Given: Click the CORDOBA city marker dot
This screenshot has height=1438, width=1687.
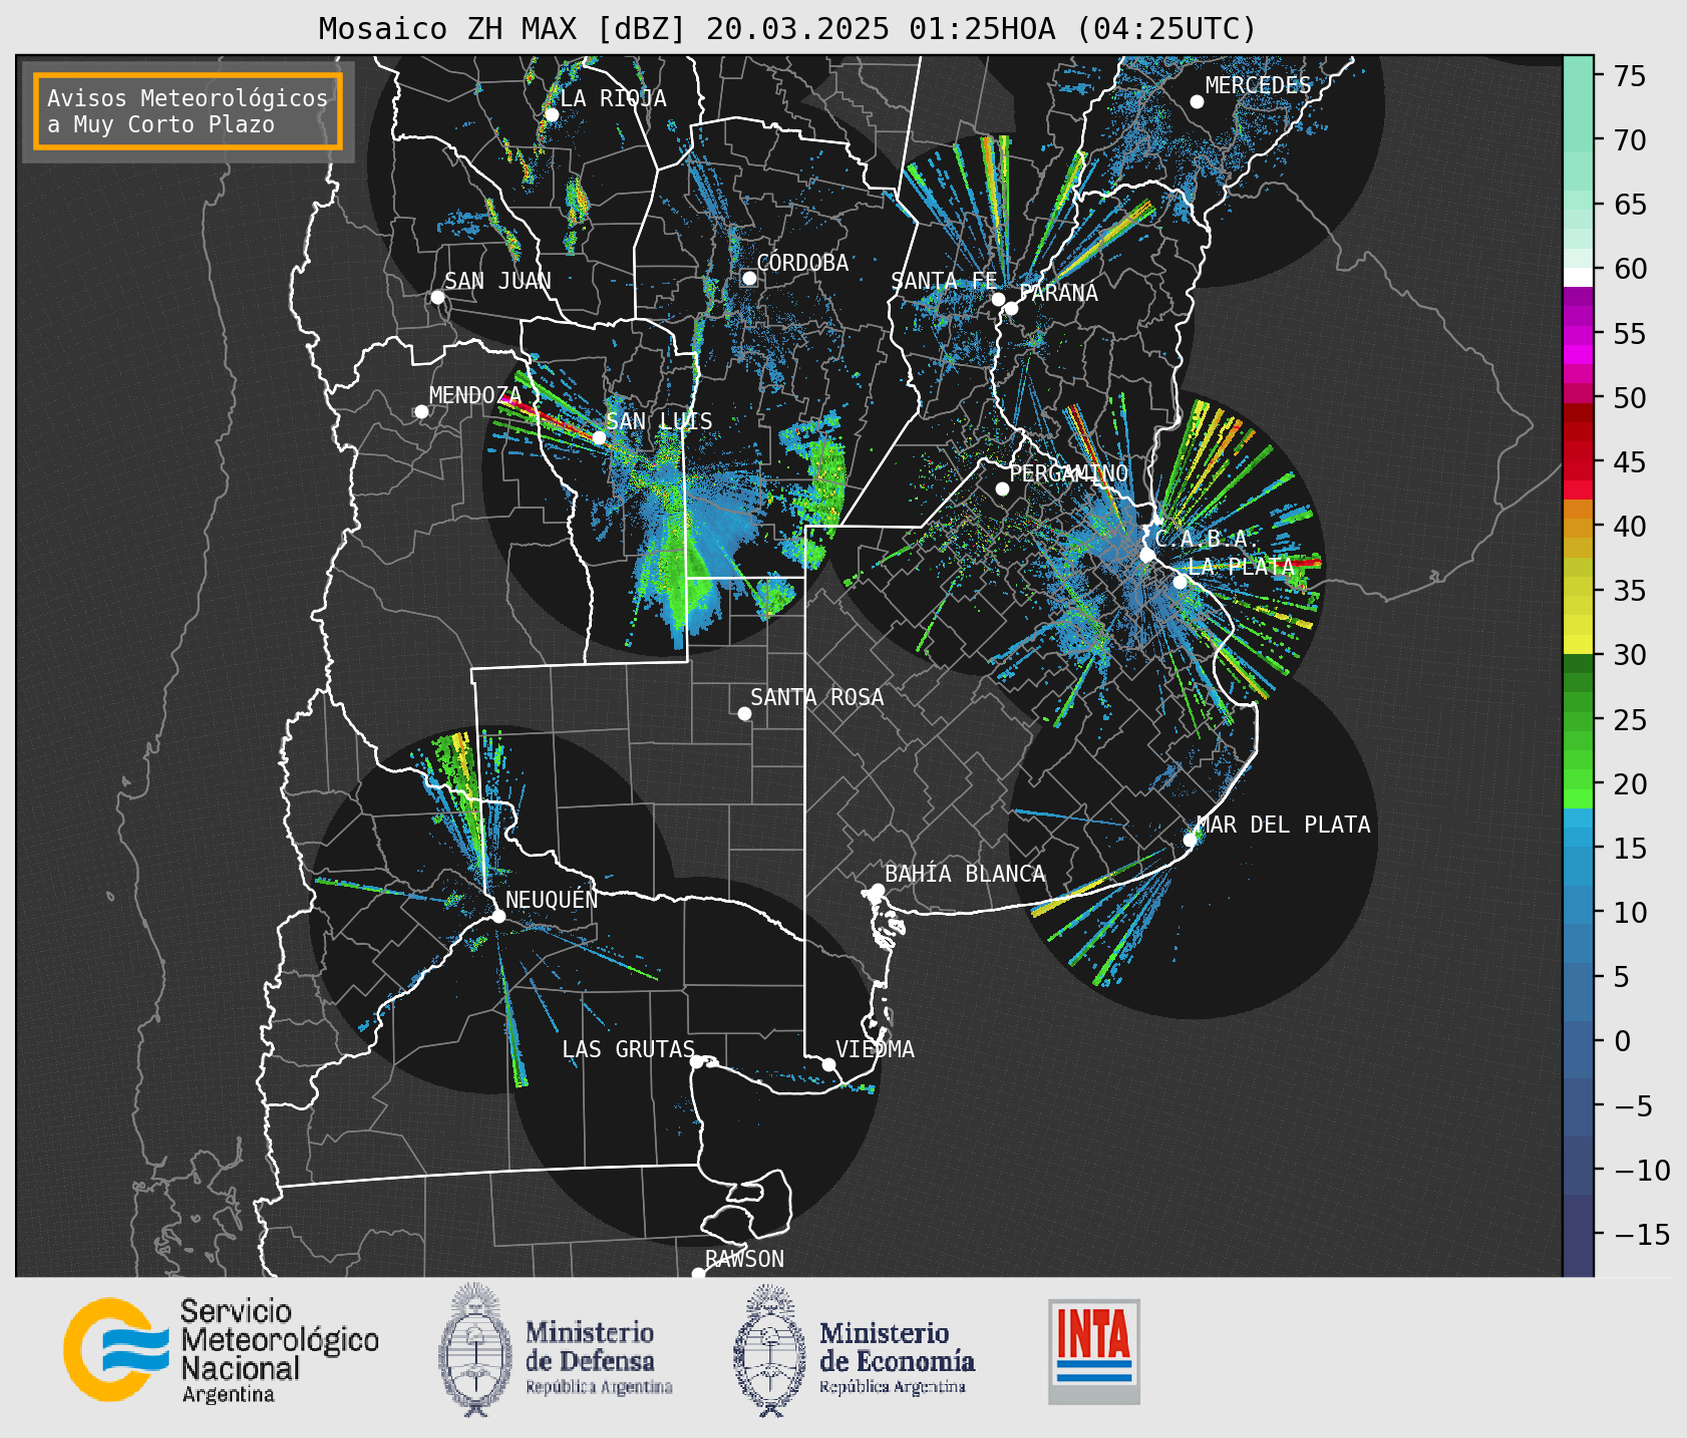Looking at the screenshot, I should click(749, 278).
